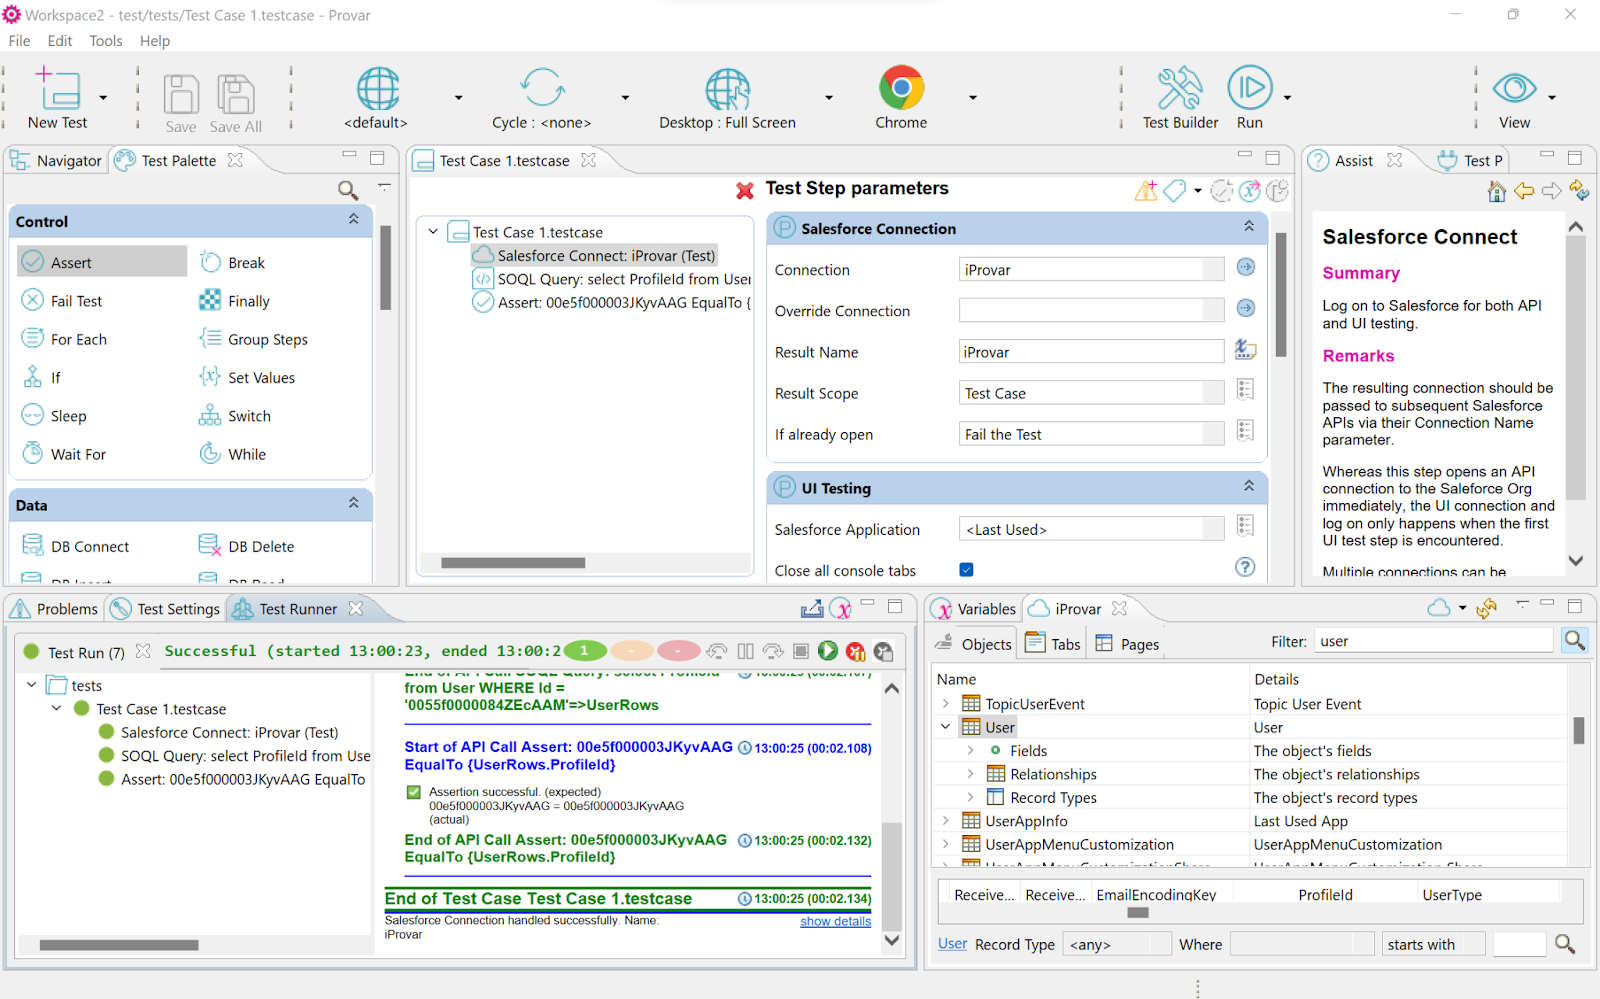Open the File menu
This screenshot has width=1600, height=999.
(19, 41)
